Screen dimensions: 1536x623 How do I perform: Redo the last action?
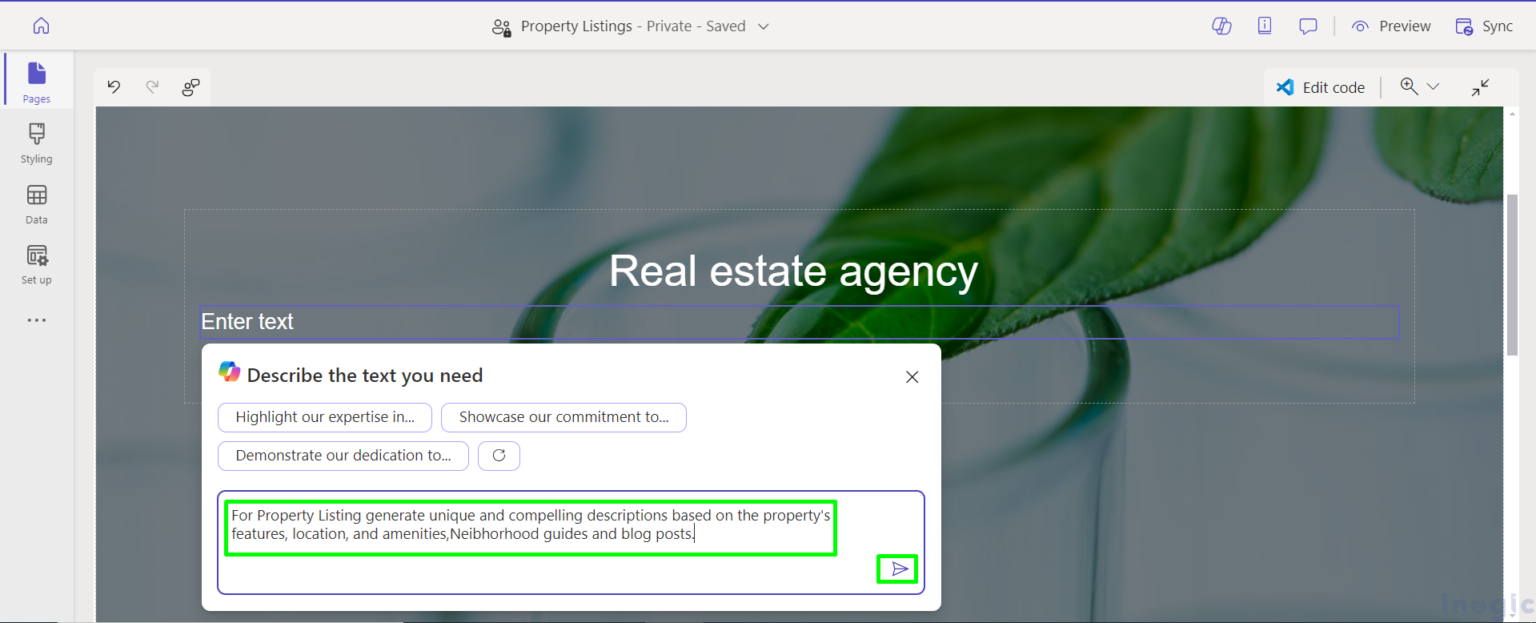coord(152,87)
